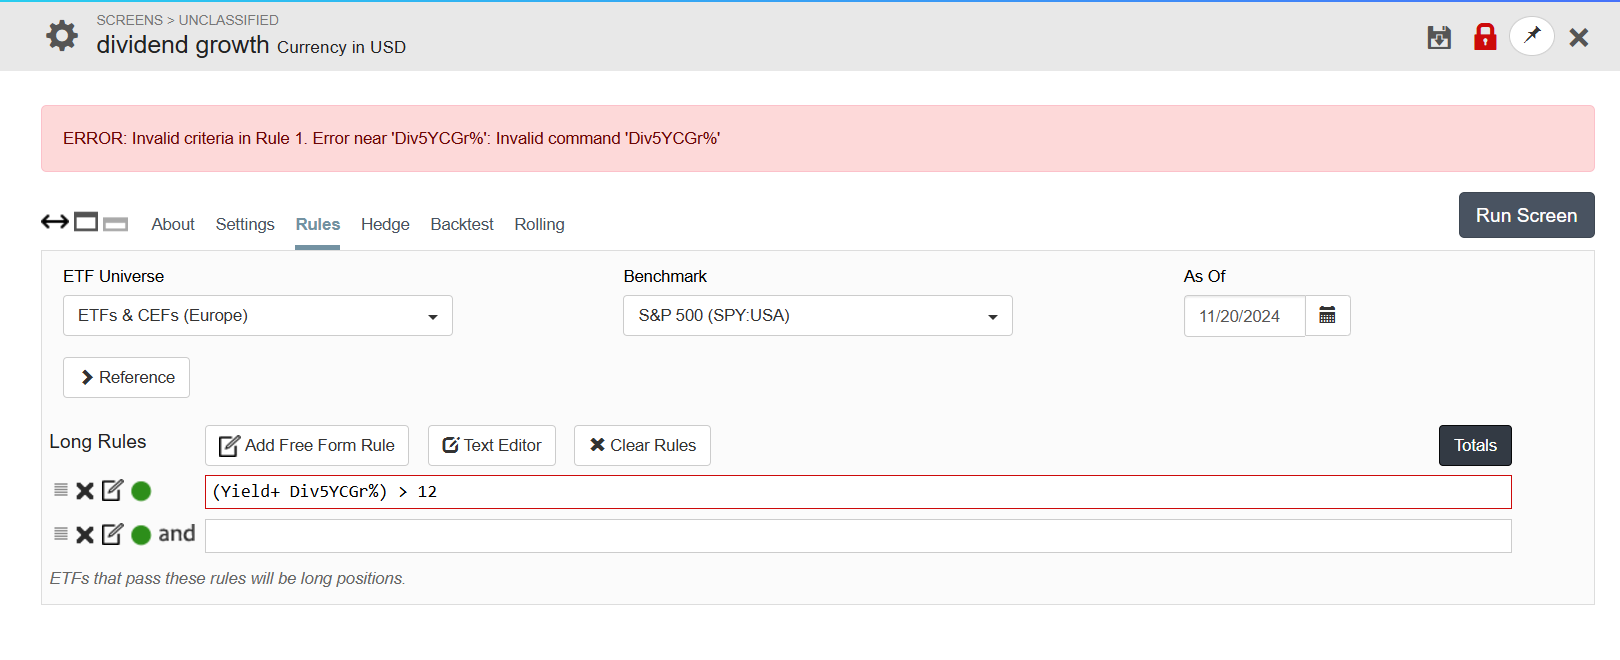Click Add Free Form Rule
This screenshot has height=660, width=1620.
point(307,446)
